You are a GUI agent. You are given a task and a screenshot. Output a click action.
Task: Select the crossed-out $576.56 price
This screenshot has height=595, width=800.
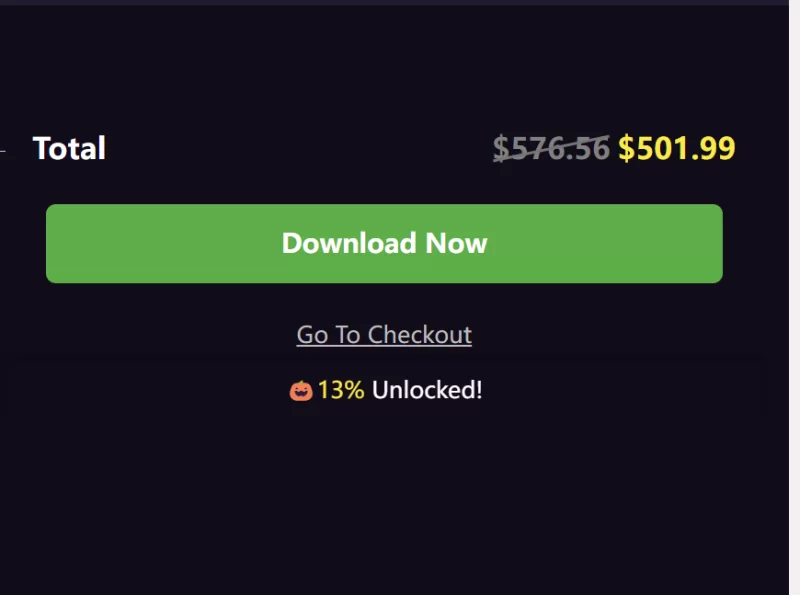[551, 148]
